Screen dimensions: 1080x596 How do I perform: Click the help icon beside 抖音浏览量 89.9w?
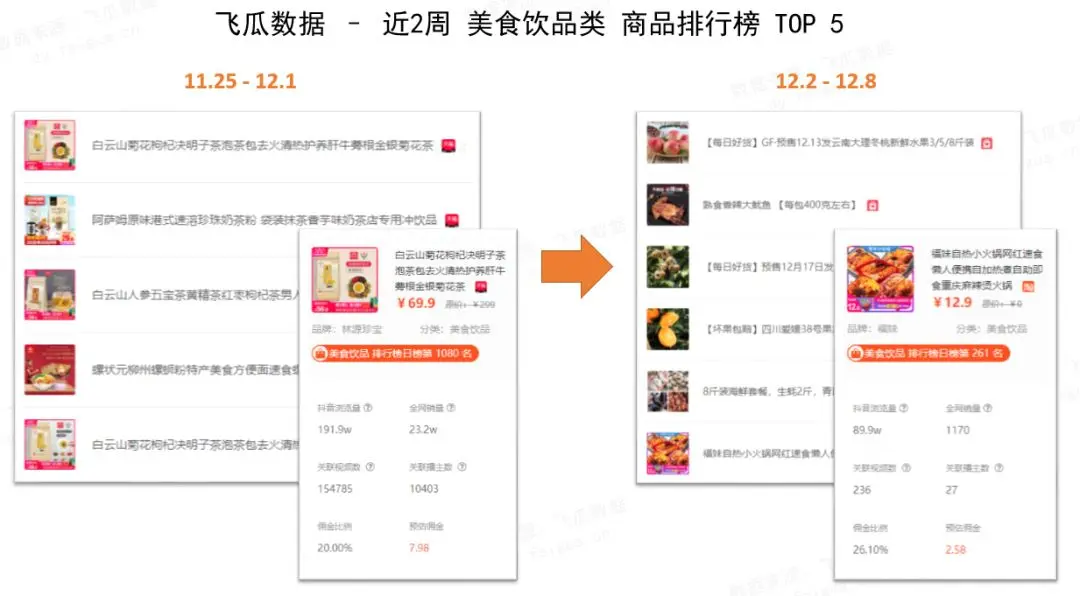tap(904, 409)
